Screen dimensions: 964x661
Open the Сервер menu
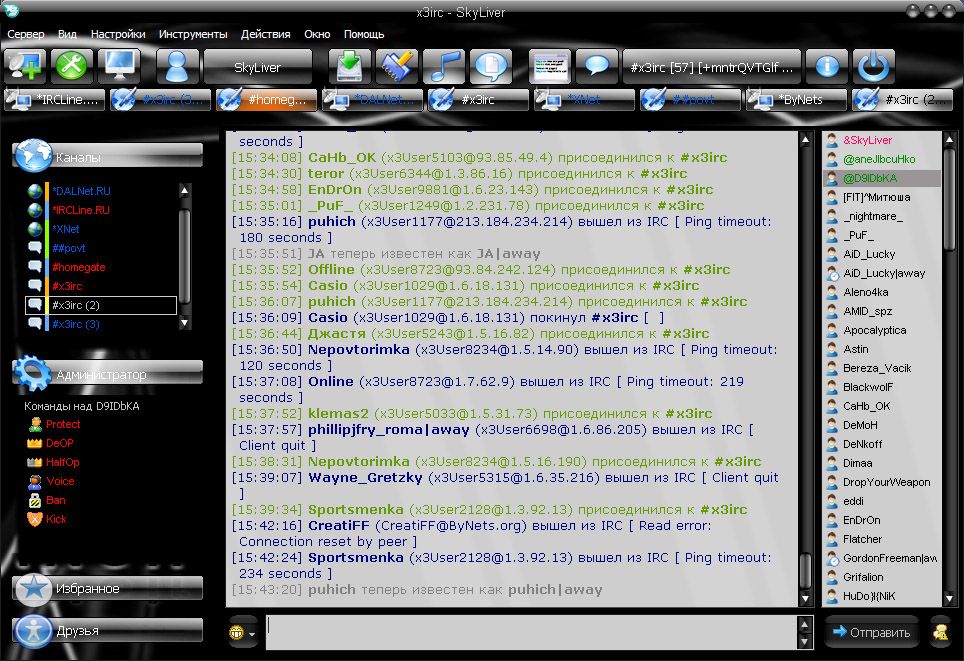coord(26,34)
